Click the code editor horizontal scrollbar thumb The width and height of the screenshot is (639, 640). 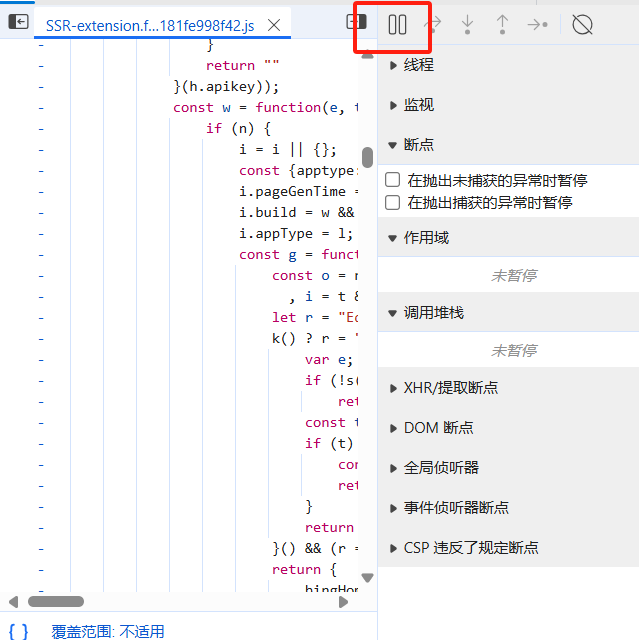click(56, 601)
